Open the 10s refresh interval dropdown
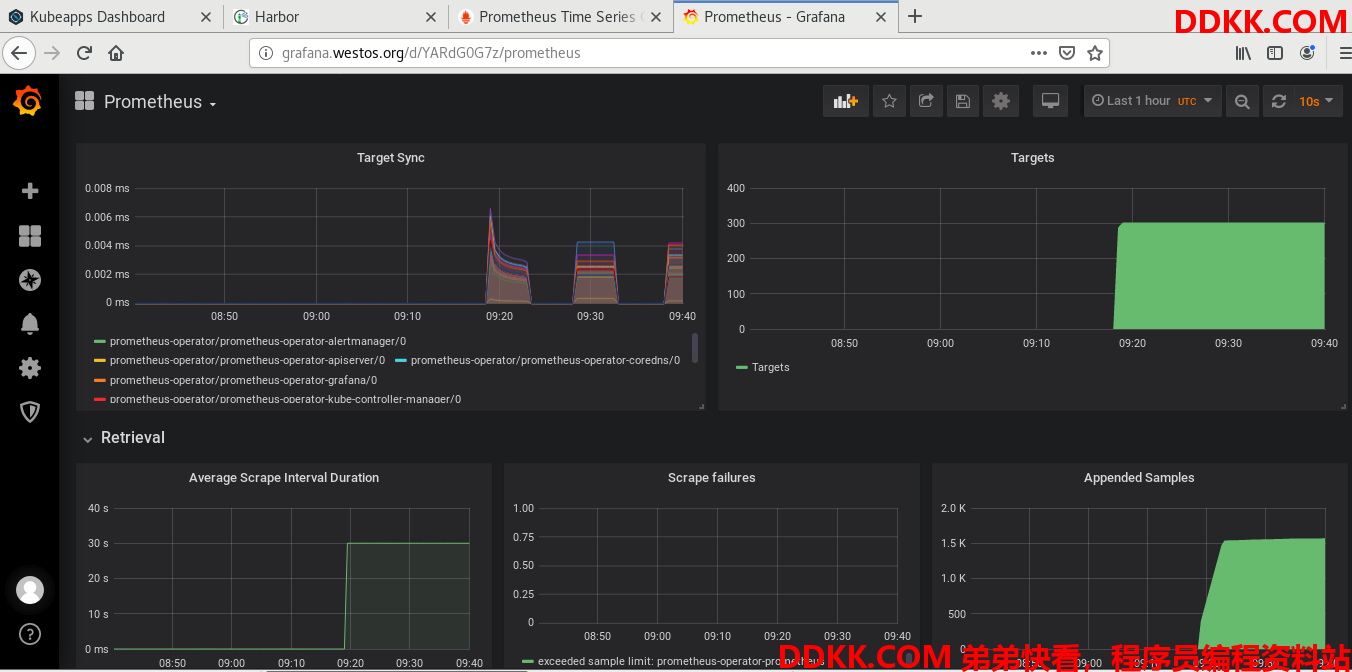Viewport: 1352px width, 672px height. (x=1318, y=101)
